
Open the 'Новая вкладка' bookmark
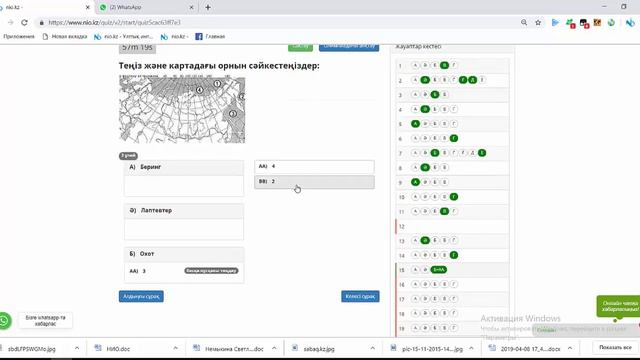point(65,37)
